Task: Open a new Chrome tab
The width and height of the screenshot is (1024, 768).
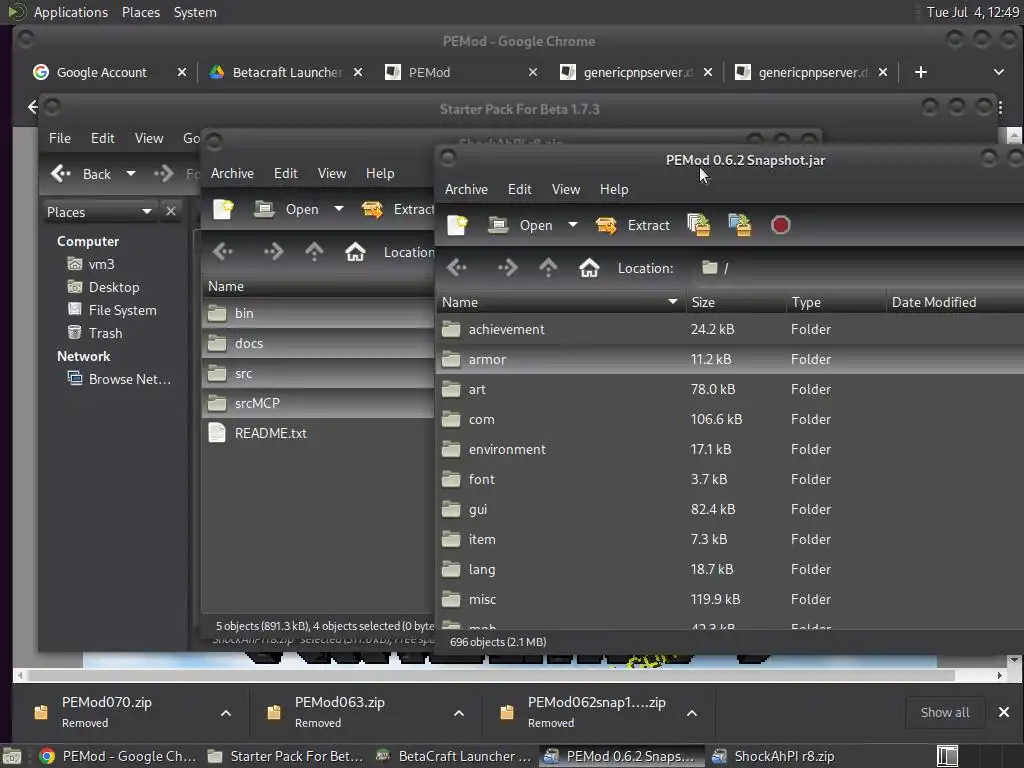Action: pos(921,72)
